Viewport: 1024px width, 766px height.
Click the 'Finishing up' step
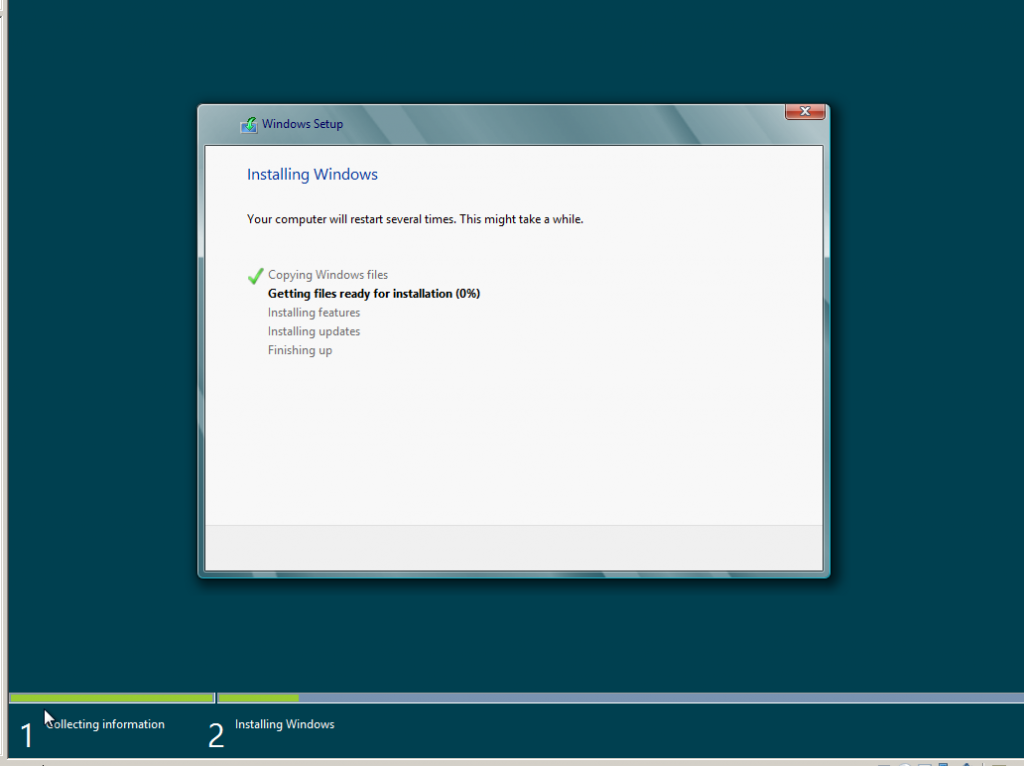(300, 351)
